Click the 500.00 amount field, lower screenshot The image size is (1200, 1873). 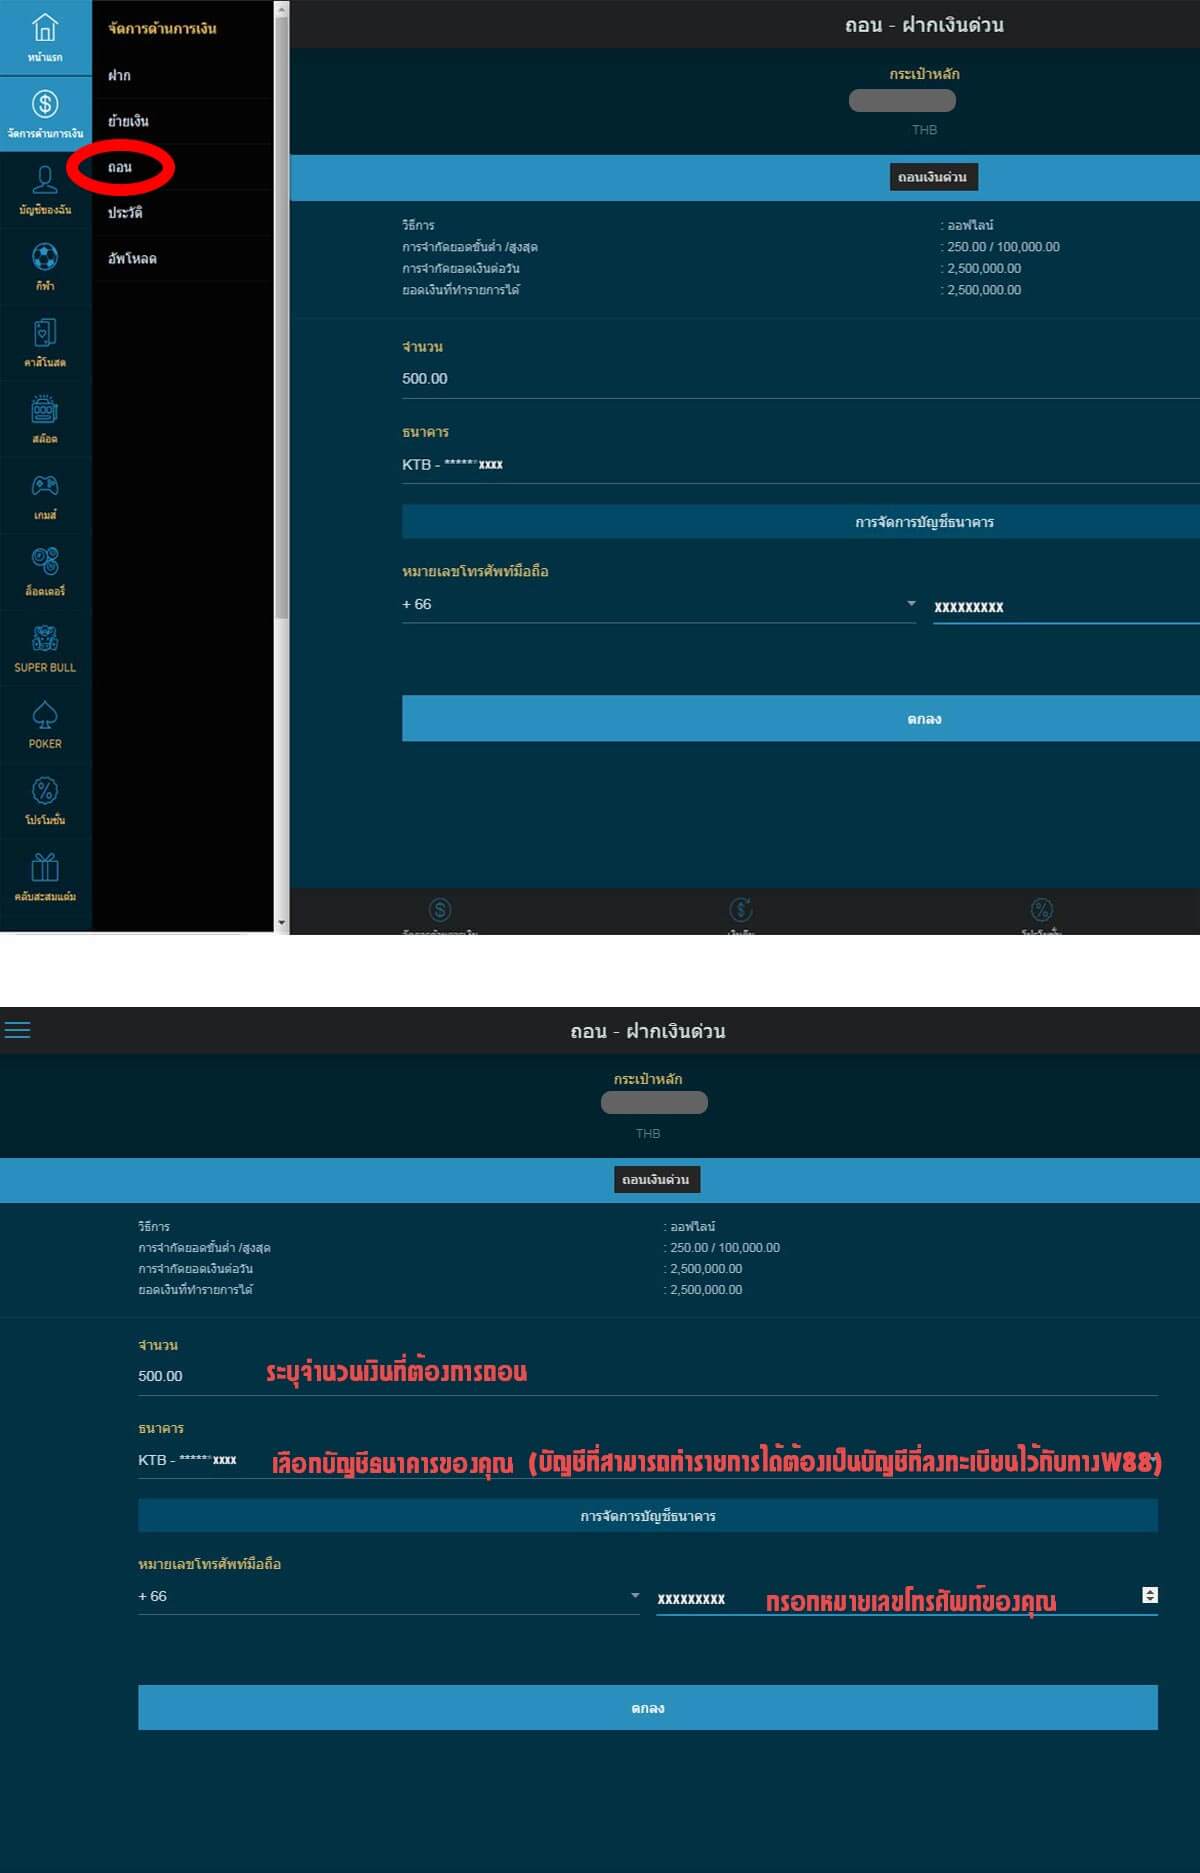[x=648, y=1376]
